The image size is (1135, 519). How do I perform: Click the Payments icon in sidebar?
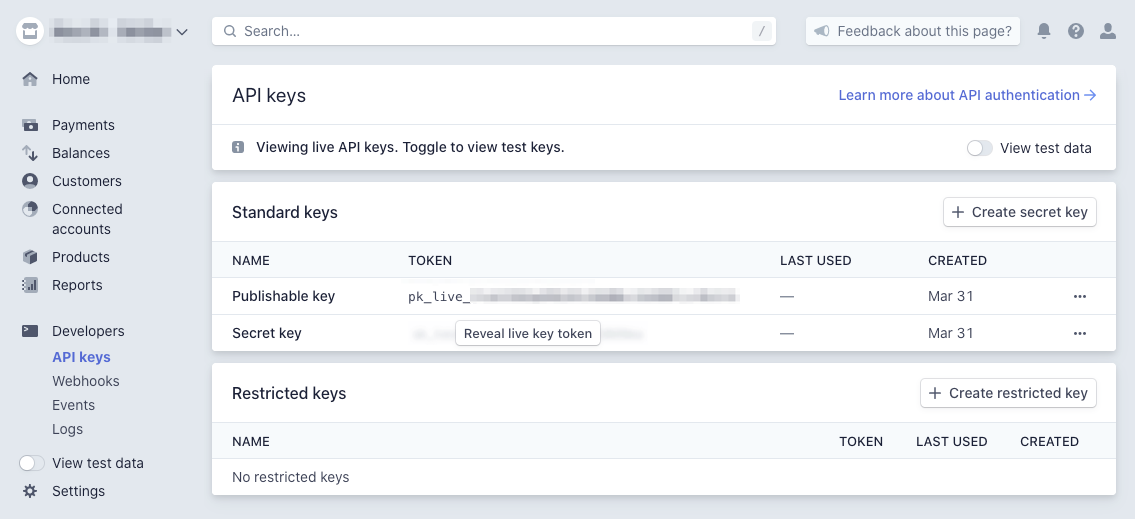point(30,125)
